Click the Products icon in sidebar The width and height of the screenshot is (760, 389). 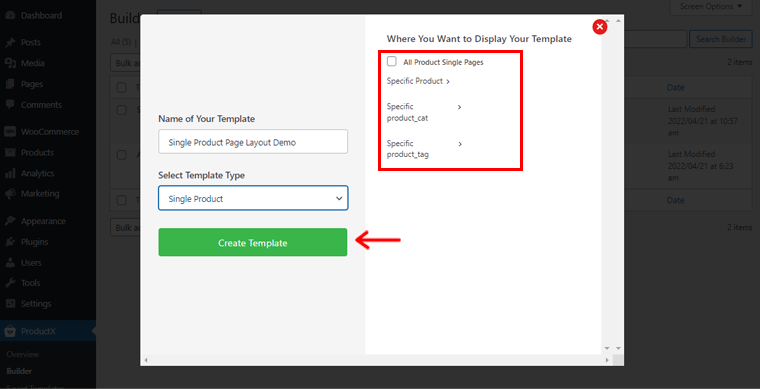(x=10, y=153)
